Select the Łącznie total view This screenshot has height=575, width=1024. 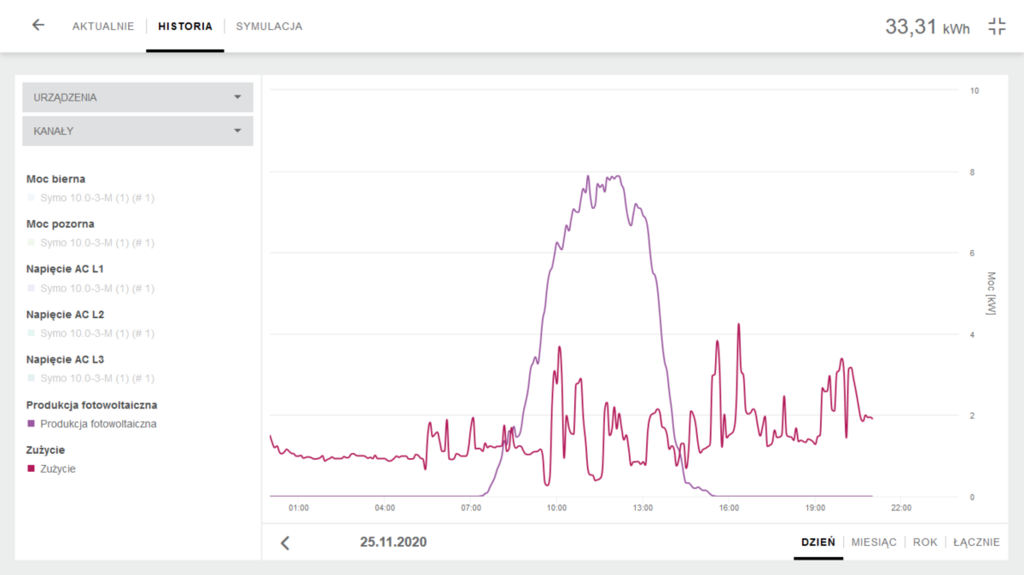976,542
